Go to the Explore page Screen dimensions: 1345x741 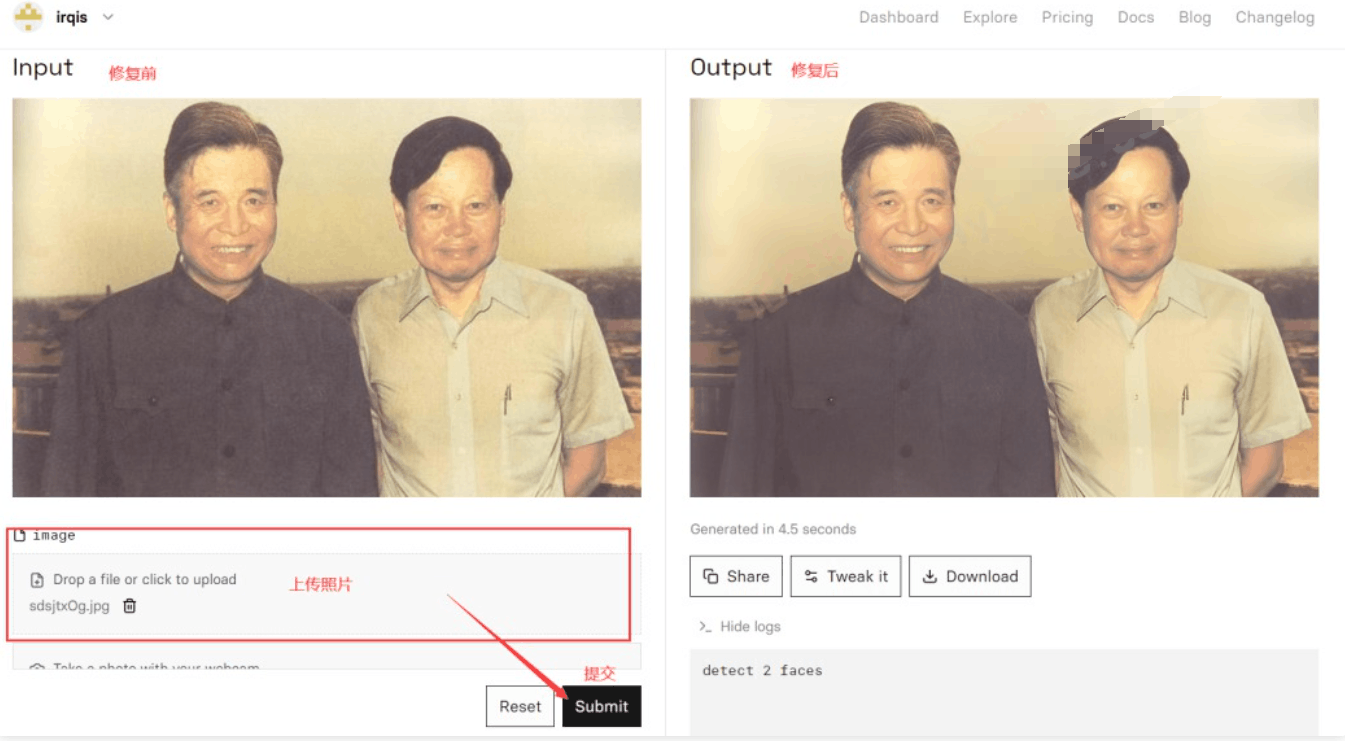click(990, 17)
